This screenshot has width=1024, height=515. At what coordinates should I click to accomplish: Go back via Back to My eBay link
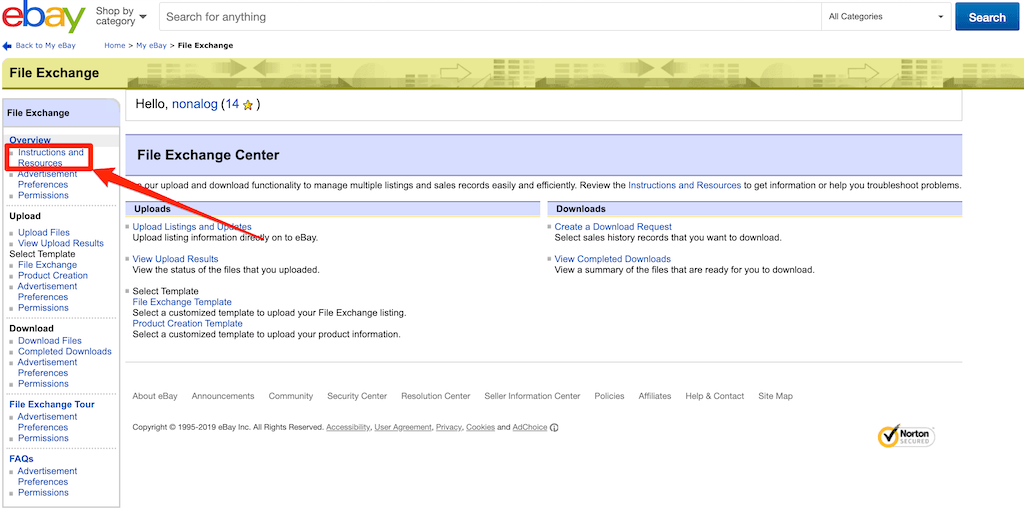click(x=45, y=46)
